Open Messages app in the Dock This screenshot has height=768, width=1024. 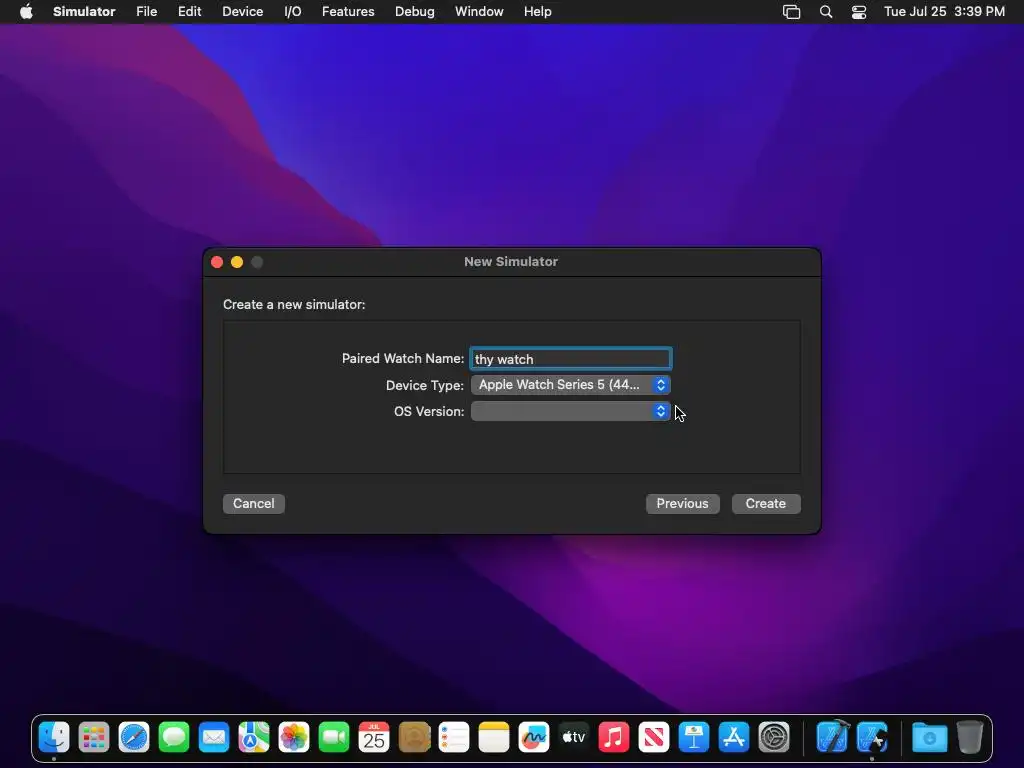[x=174, y=738]
